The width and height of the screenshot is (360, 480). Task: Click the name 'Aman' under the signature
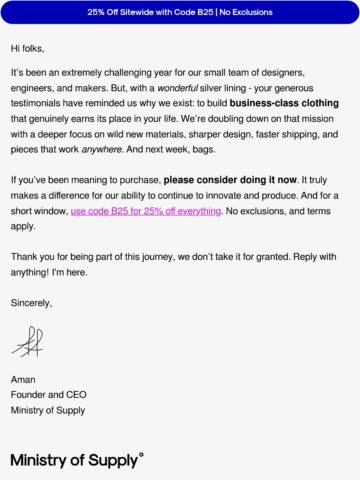pos(23,380)
